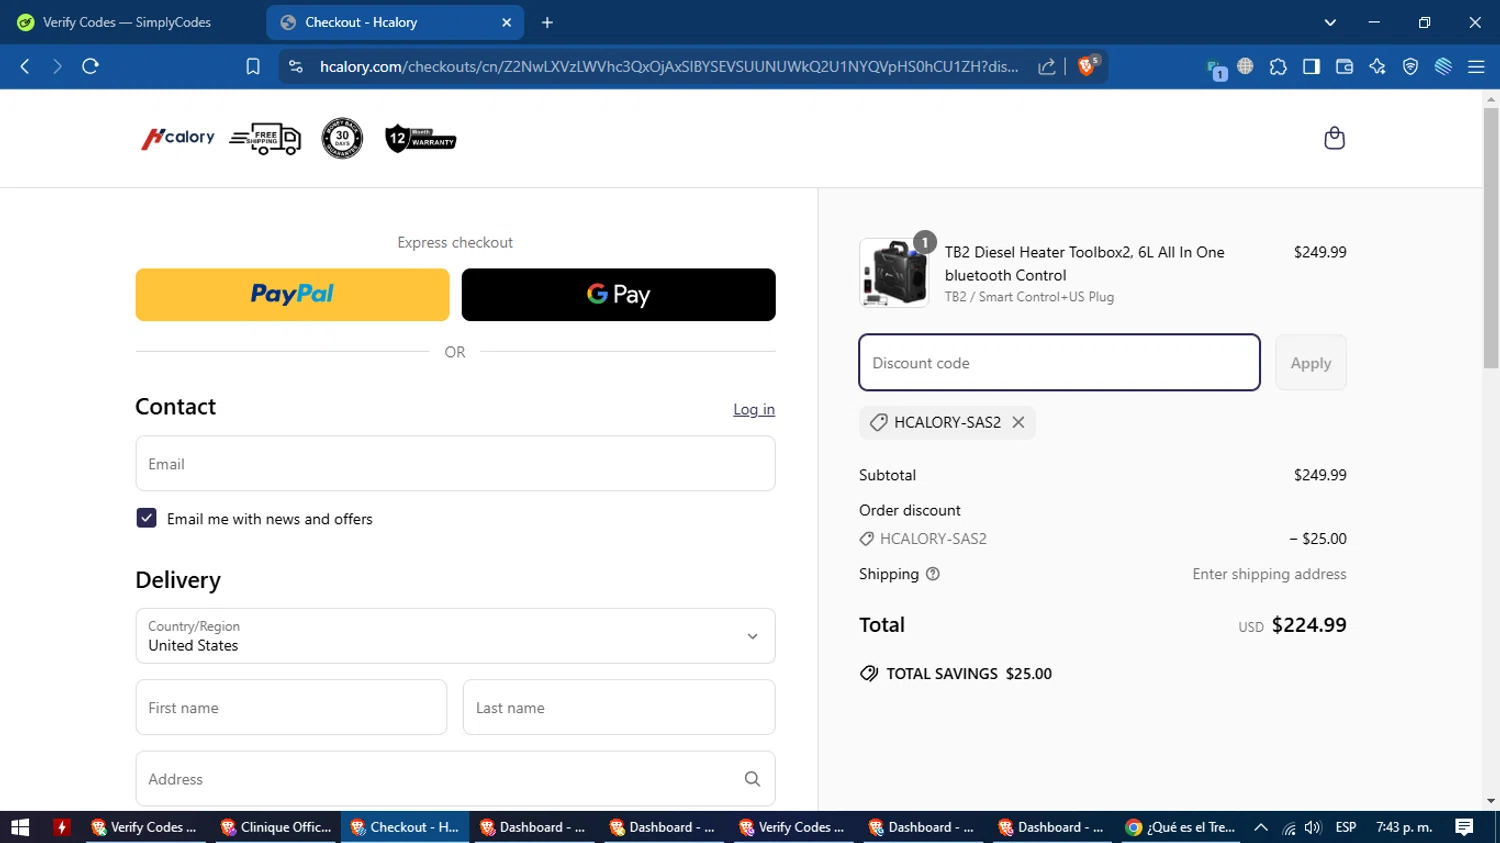Click the share page icon in address bar

point(1047,66)
